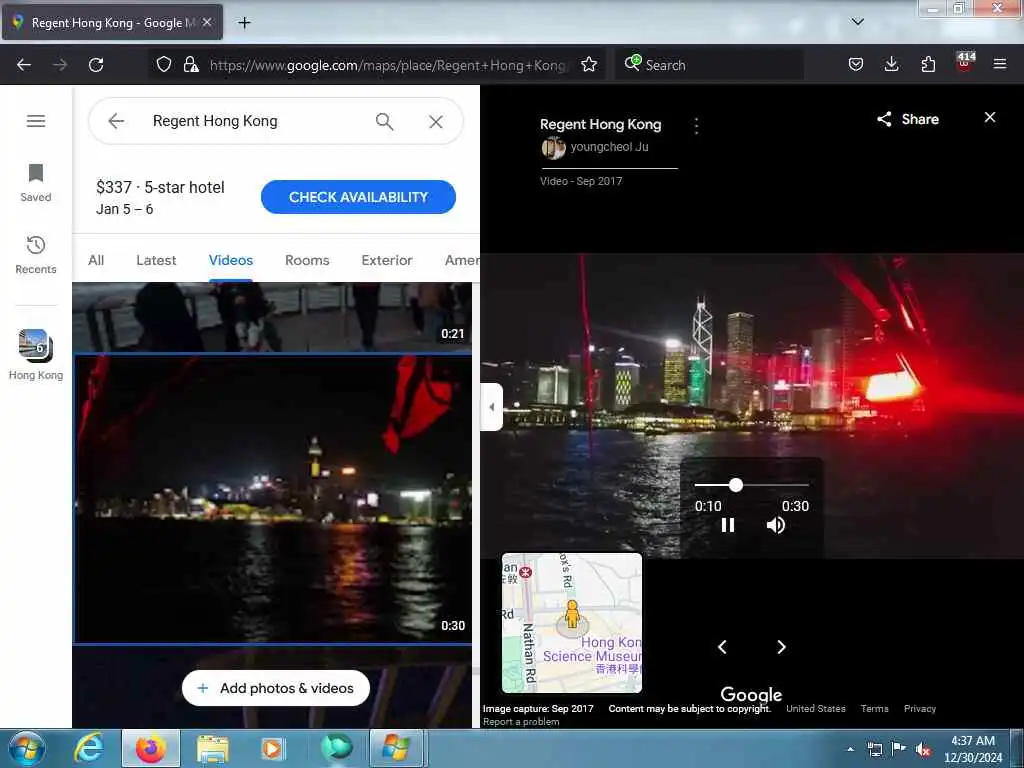Select the Videos tab
Image resolution: width=1024 pixels, height=768 pixels.
(231, 260)
